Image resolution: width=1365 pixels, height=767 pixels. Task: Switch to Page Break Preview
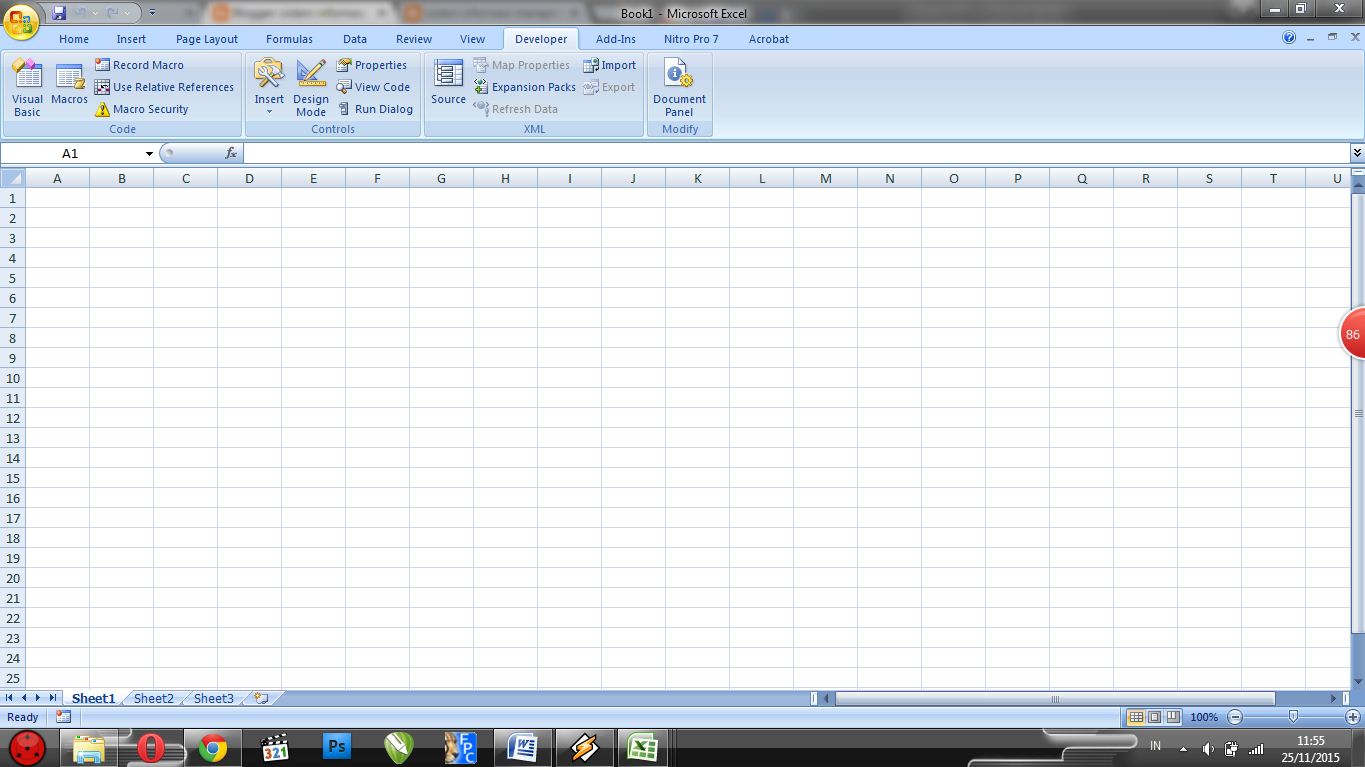[1173, 717]
